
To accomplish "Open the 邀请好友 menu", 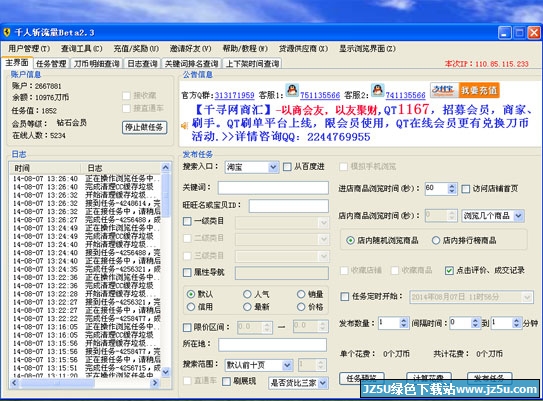I will [x=190, y=48].
